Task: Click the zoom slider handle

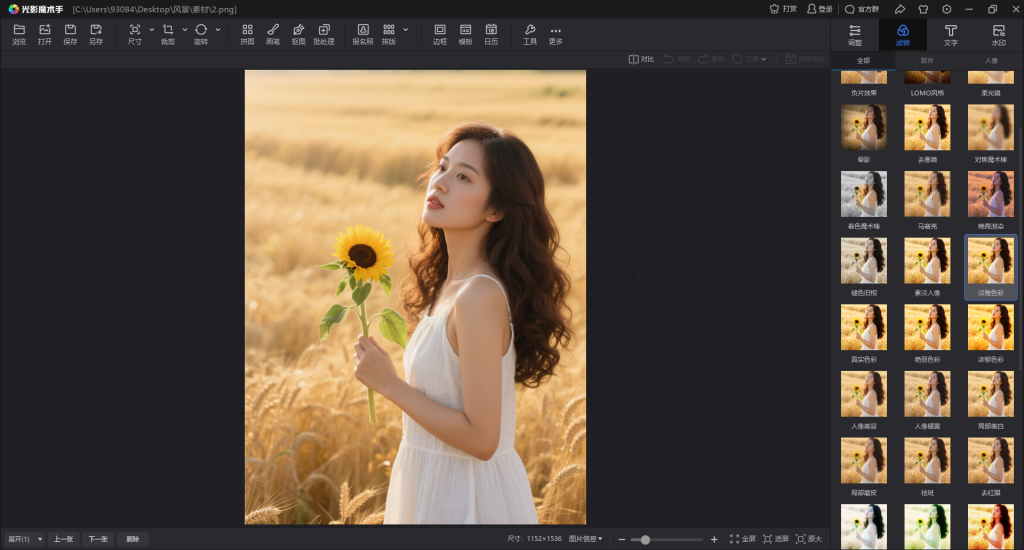Action: (645, 539)
